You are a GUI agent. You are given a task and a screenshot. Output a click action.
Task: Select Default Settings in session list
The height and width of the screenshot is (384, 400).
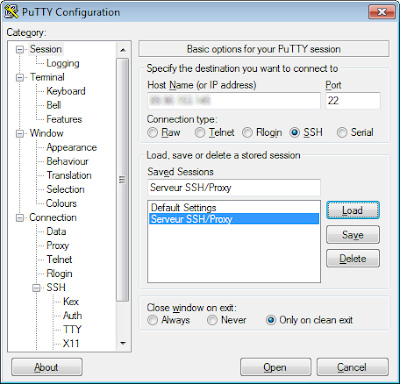pos(234,207)
